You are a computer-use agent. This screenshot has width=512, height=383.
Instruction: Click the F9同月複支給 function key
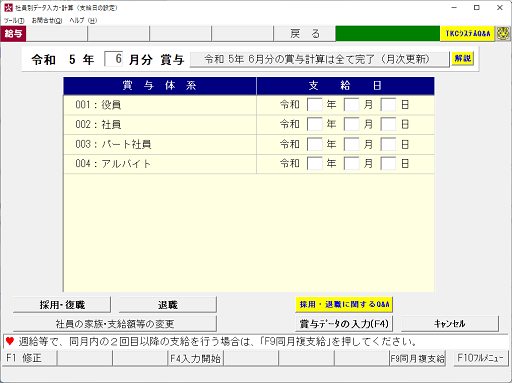pos(417,358)
